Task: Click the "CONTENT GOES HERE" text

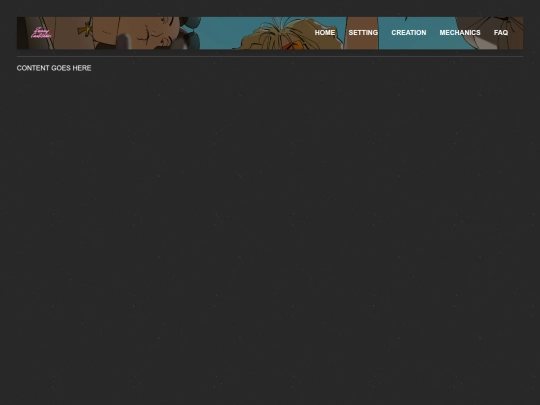Action: (54, 68)
